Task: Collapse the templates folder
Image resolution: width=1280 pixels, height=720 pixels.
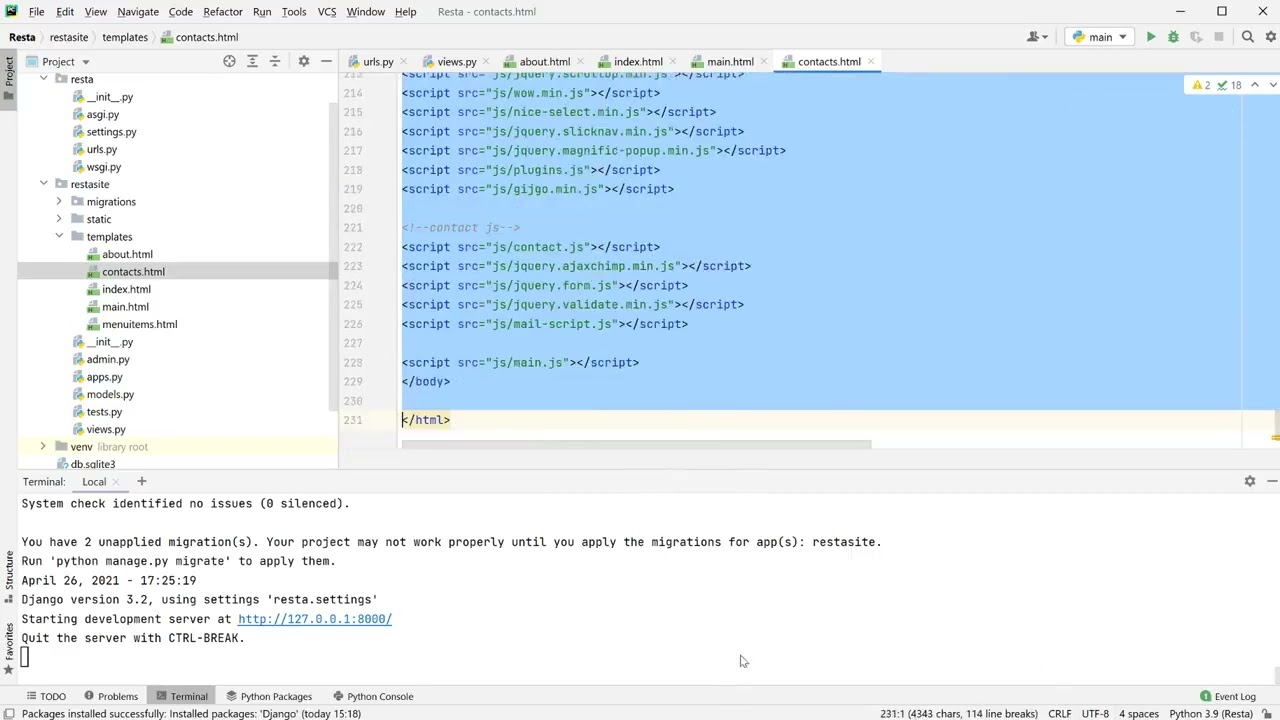Action: (58, 237)
